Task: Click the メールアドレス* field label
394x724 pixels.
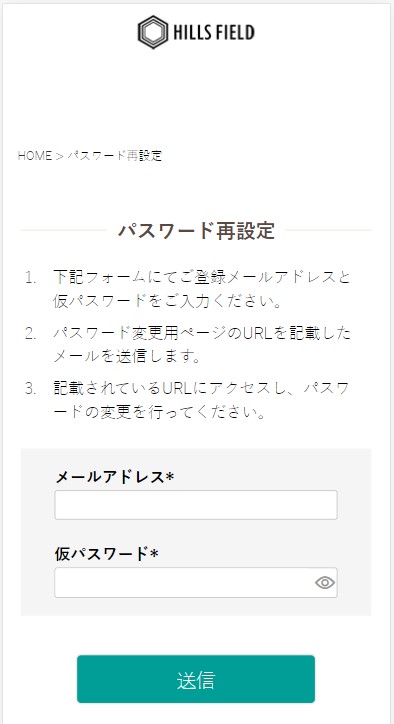Action: click(x=114, y=477)
